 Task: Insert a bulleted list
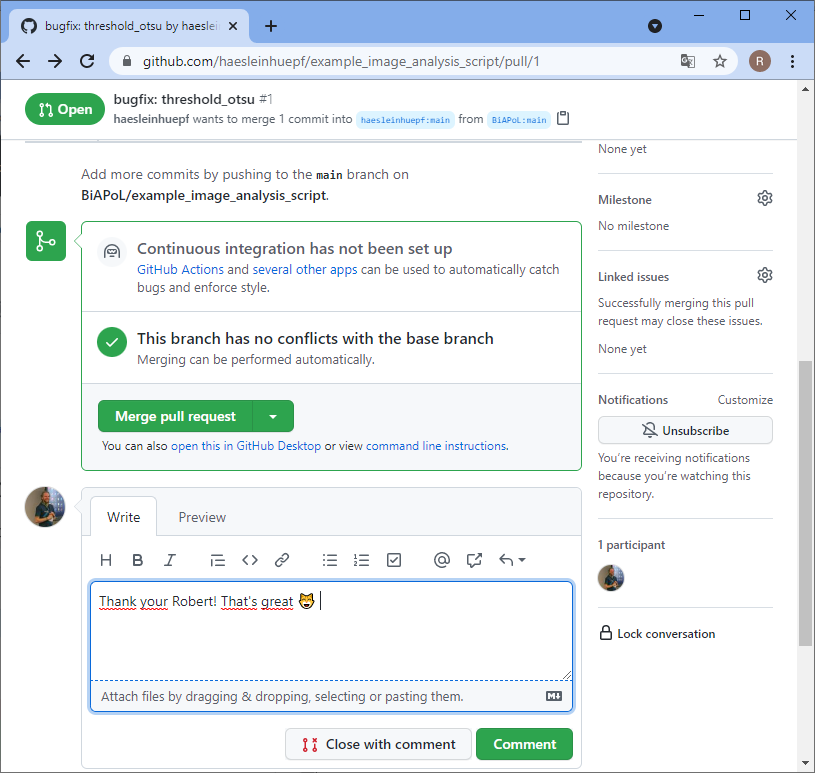pyautogui.click(x=330, y=560)
